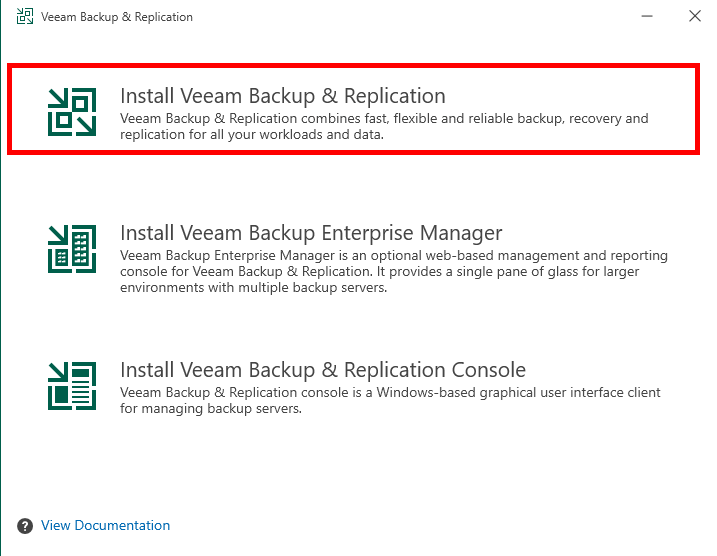717x556 pixels.
Task: Click the Replication Console install icon
Action: pos(72,386)
